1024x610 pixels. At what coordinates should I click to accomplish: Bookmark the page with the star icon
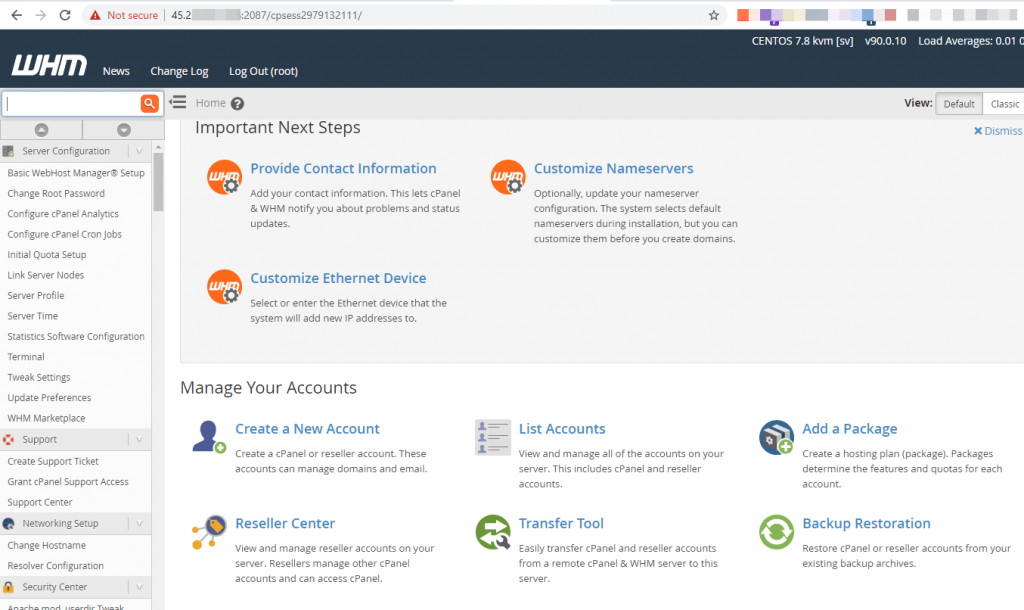point(714,15)
